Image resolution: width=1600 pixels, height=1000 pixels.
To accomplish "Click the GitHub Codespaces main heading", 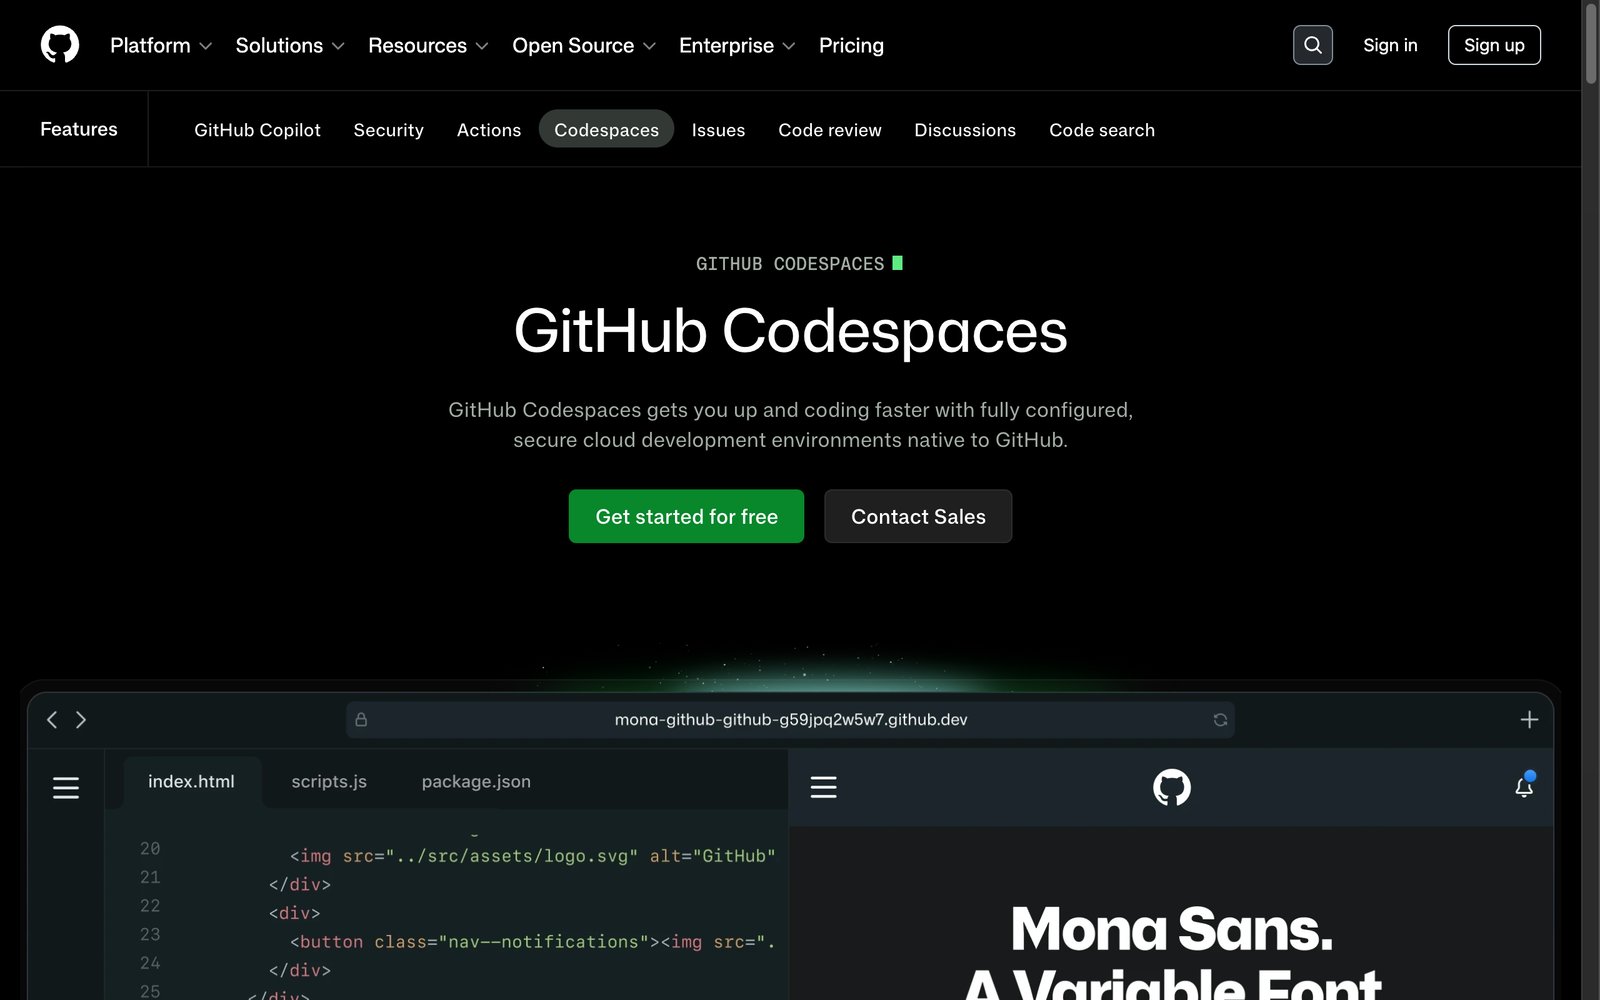I will click(790, 330).
